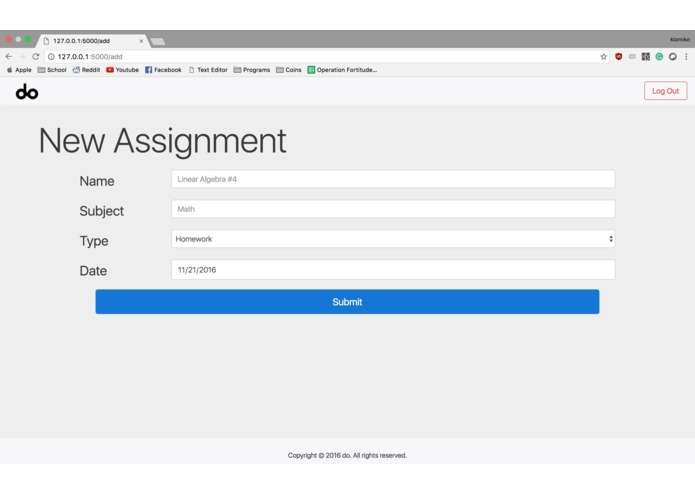695x494 pixels.
Task: Open the Apple bookmark
Action: pos(19,70)
